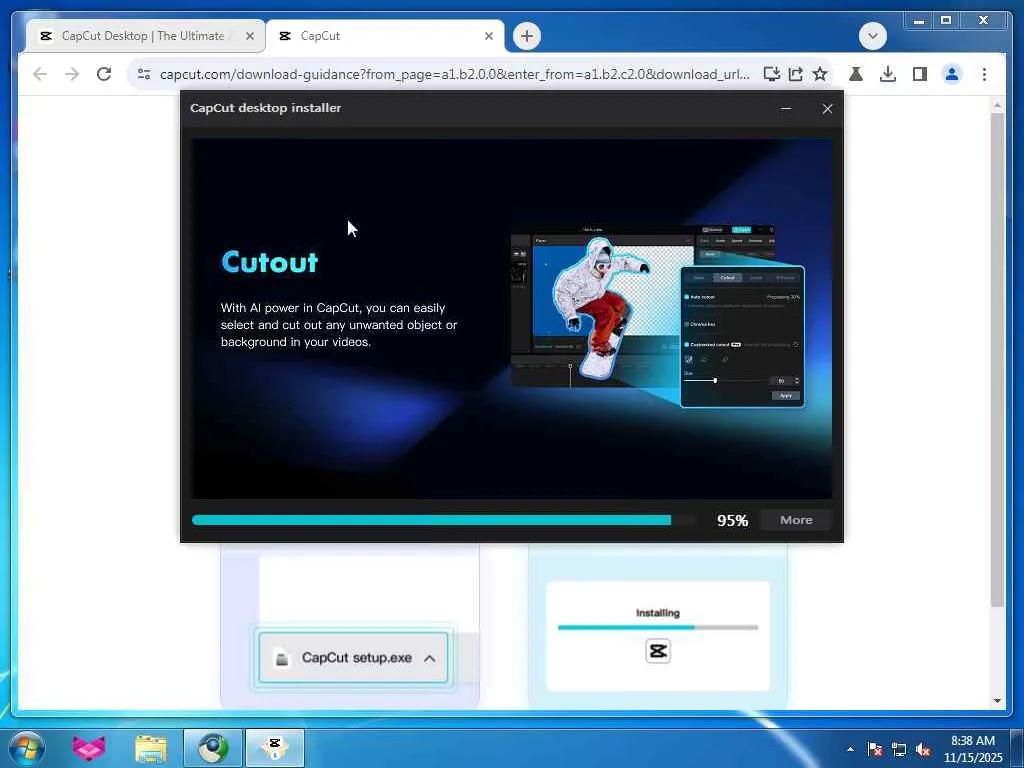The width and height of the screenshot is (1024, 768).
Task: Open browser downloads icon
Action: pos(888,74)
